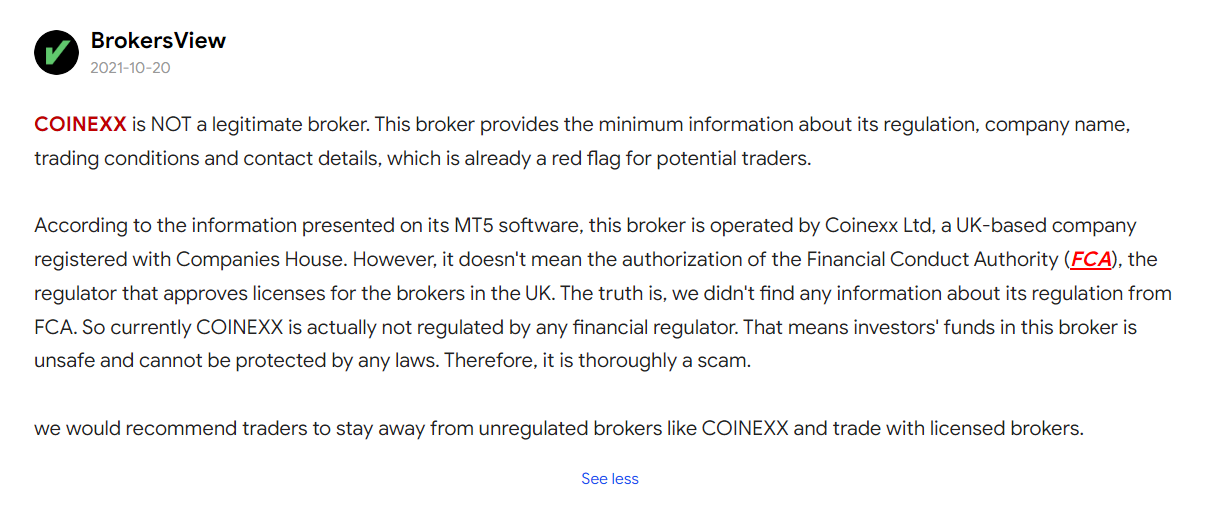Viewport: 1208px width, 512px height.
Task: Click "trading conditions and contact details" text
Action: point(205,159)
